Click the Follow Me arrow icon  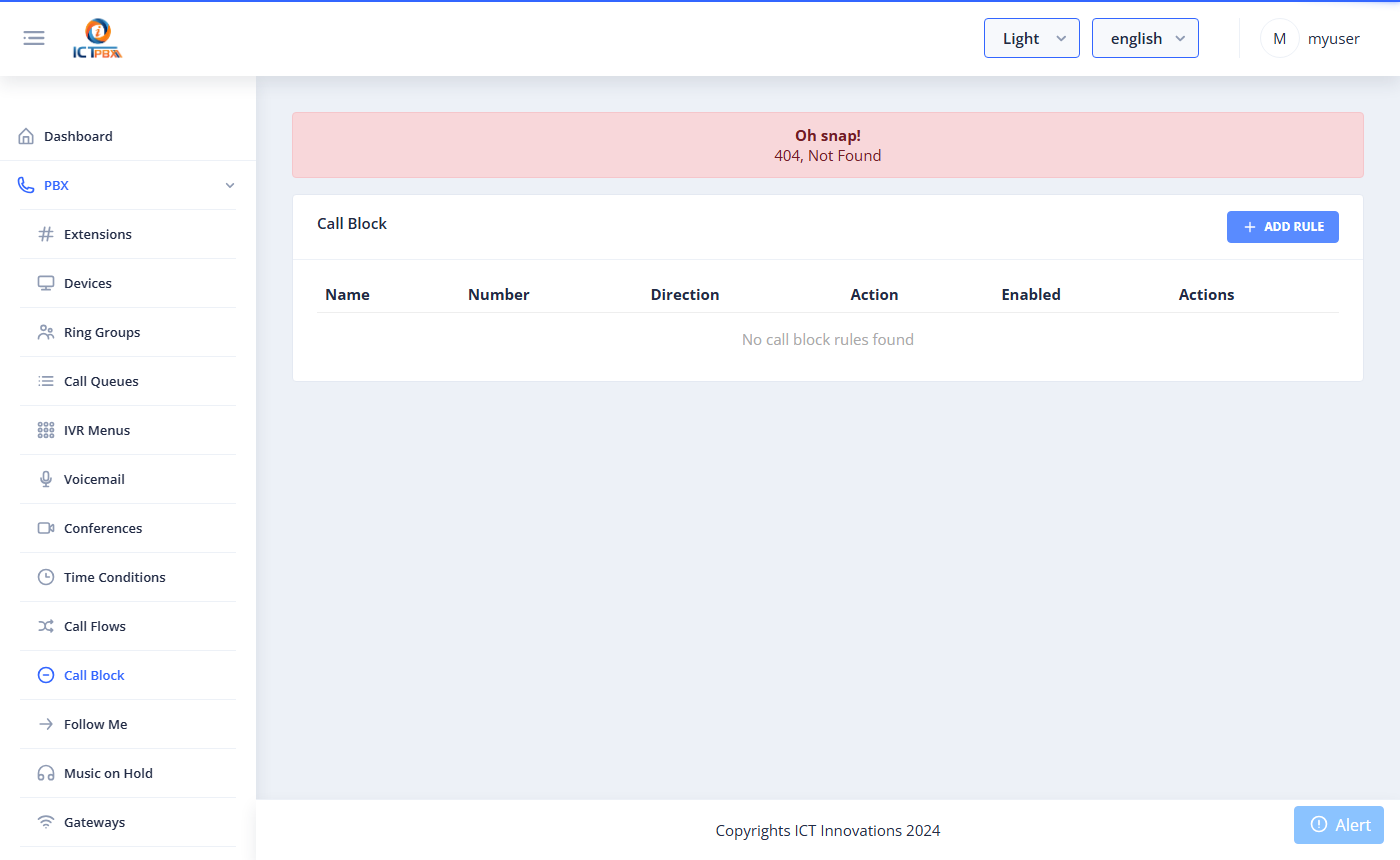[x=46, y=724]
